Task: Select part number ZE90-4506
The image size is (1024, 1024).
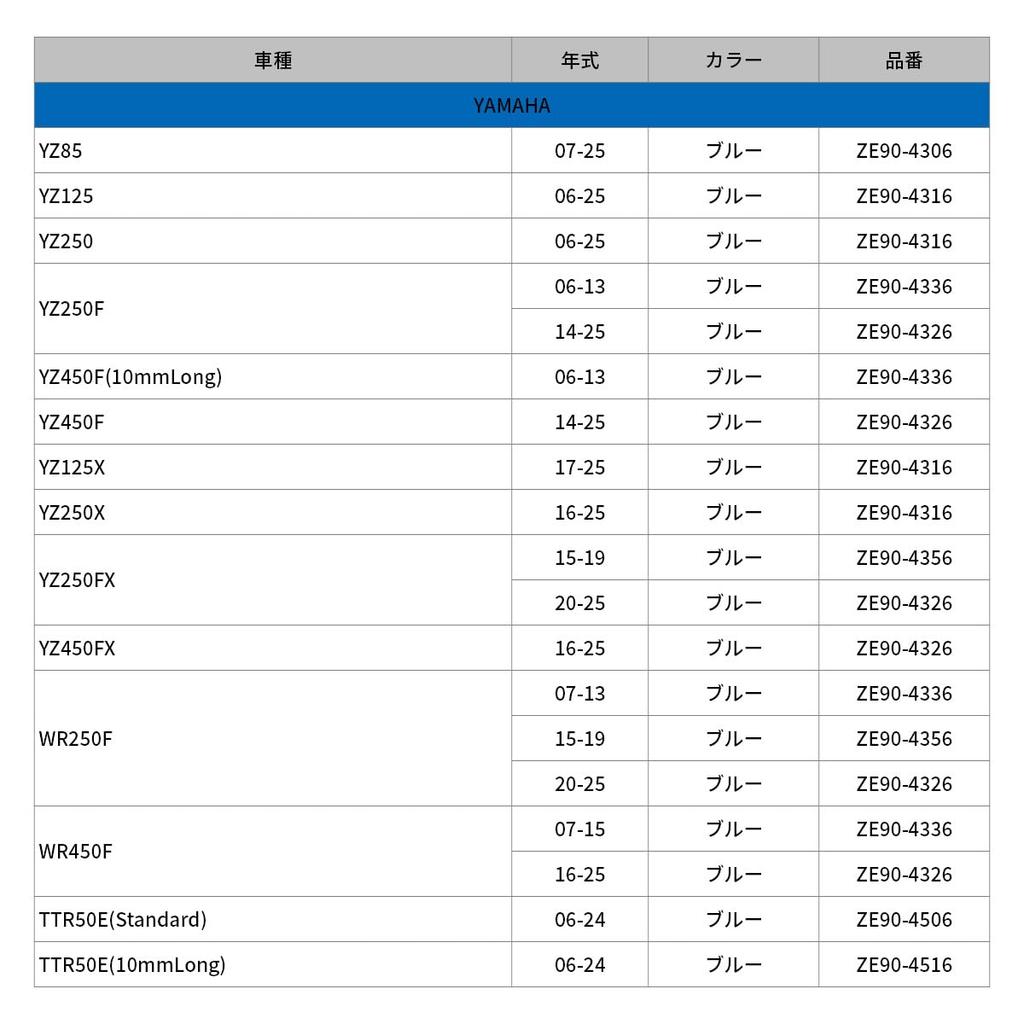Action: (x=904, y=919)
